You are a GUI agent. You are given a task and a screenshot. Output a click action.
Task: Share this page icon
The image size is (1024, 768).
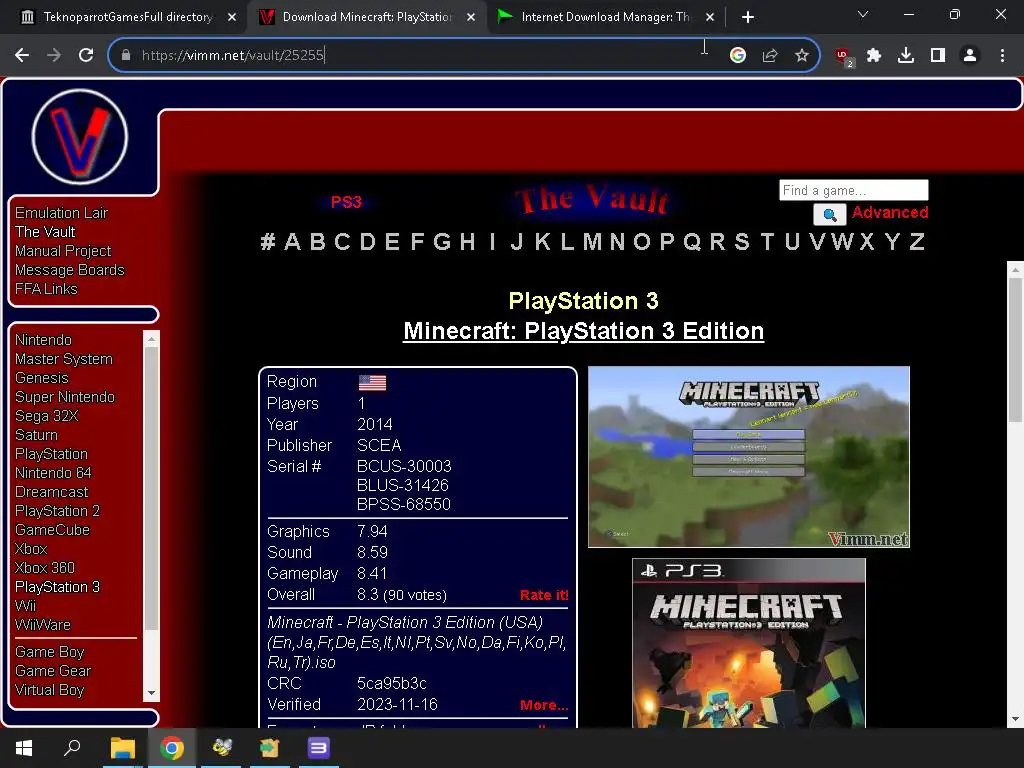click(770, 56)
